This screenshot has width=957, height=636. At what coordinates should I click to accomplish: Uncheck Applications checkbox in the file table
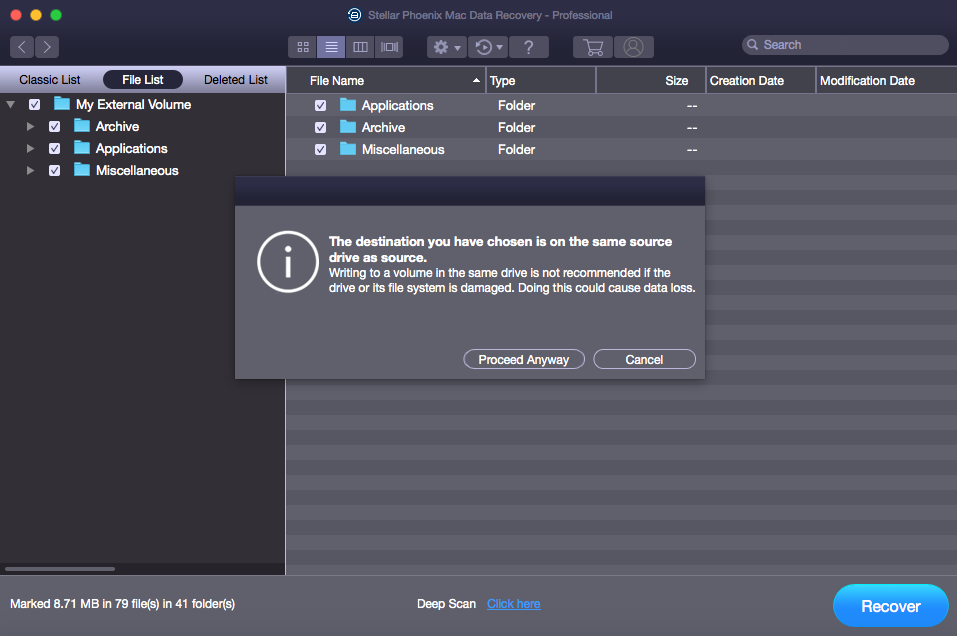pyautogui.click(x=320, y=106)
